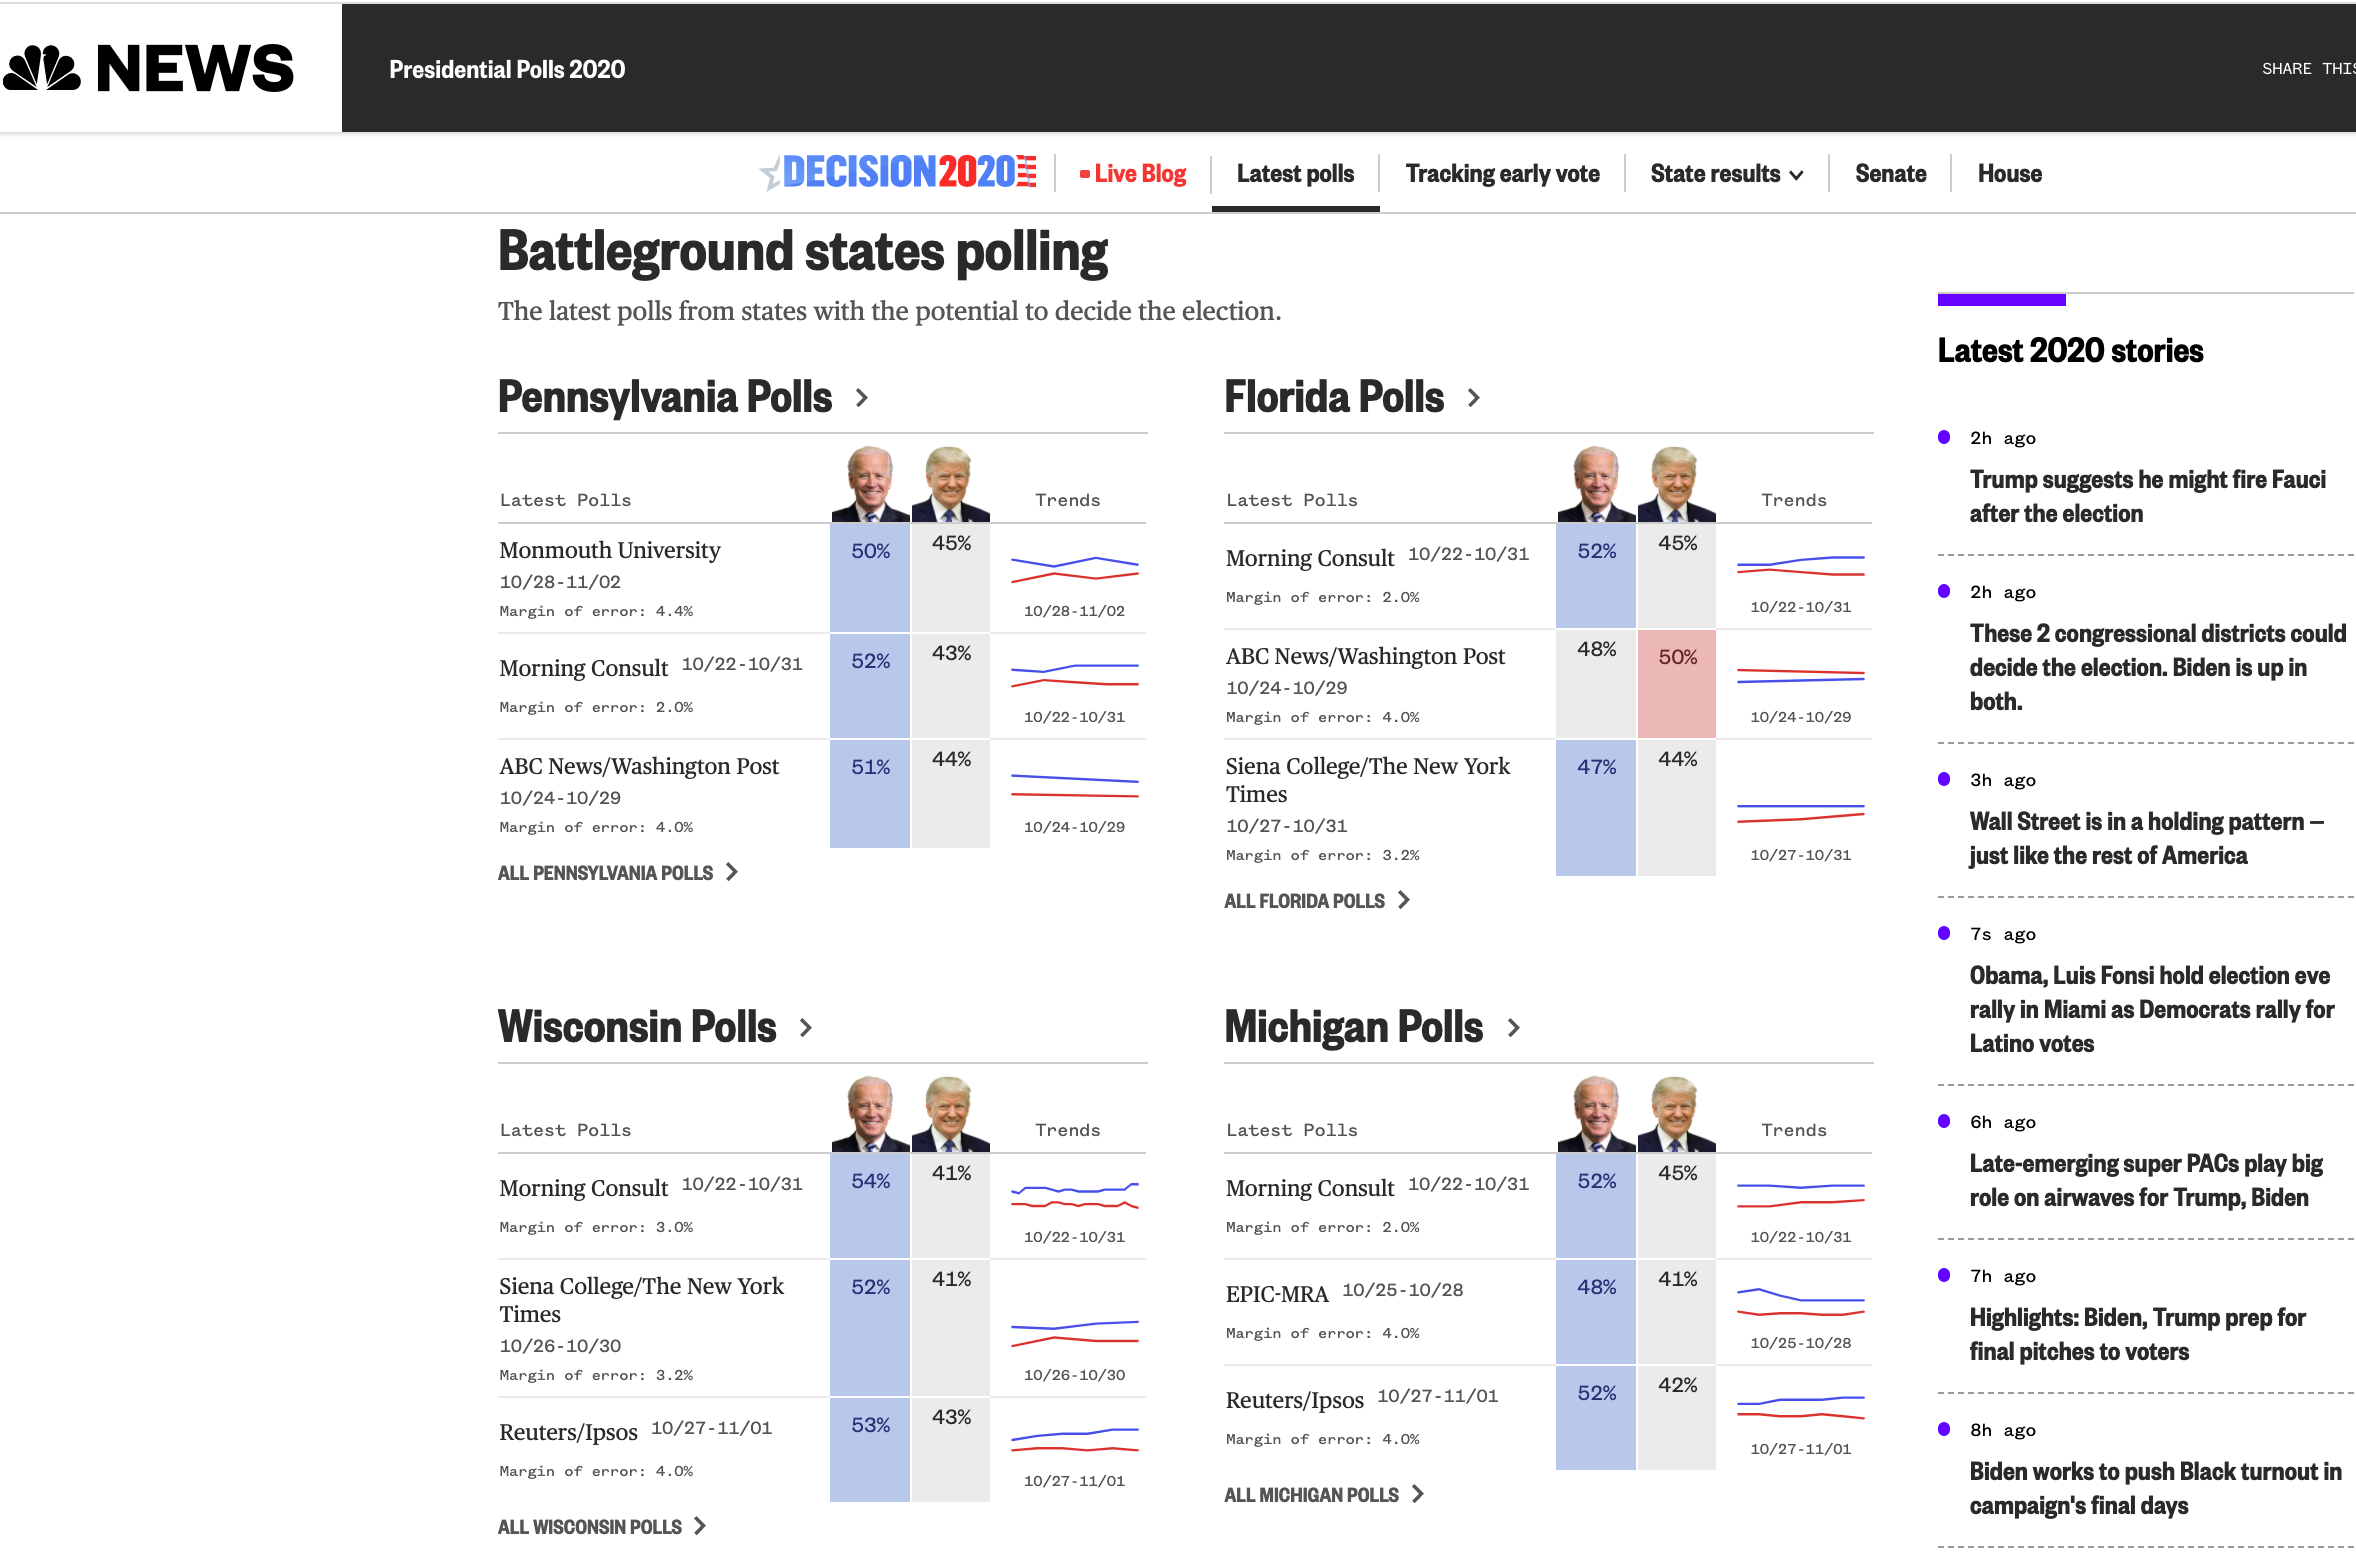
Task: Click EPIC-MRA Michigan trend chart
Action: click(x=1800, y=1303)
